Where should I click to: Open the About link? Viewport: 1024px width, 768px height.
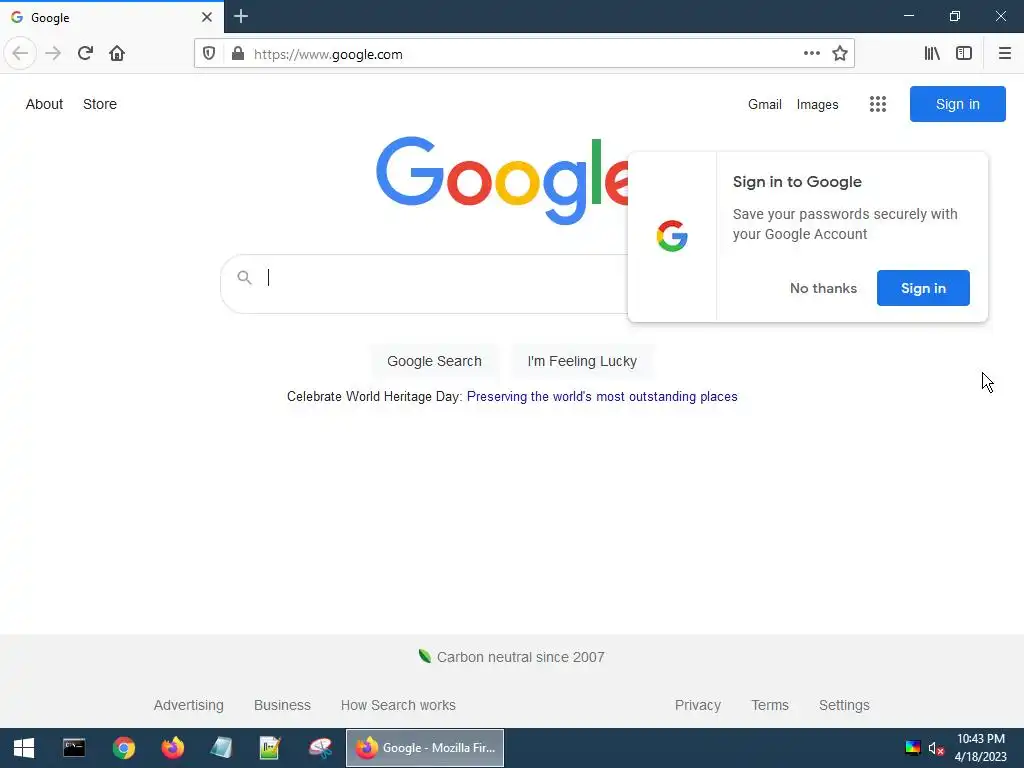(44, 104)
